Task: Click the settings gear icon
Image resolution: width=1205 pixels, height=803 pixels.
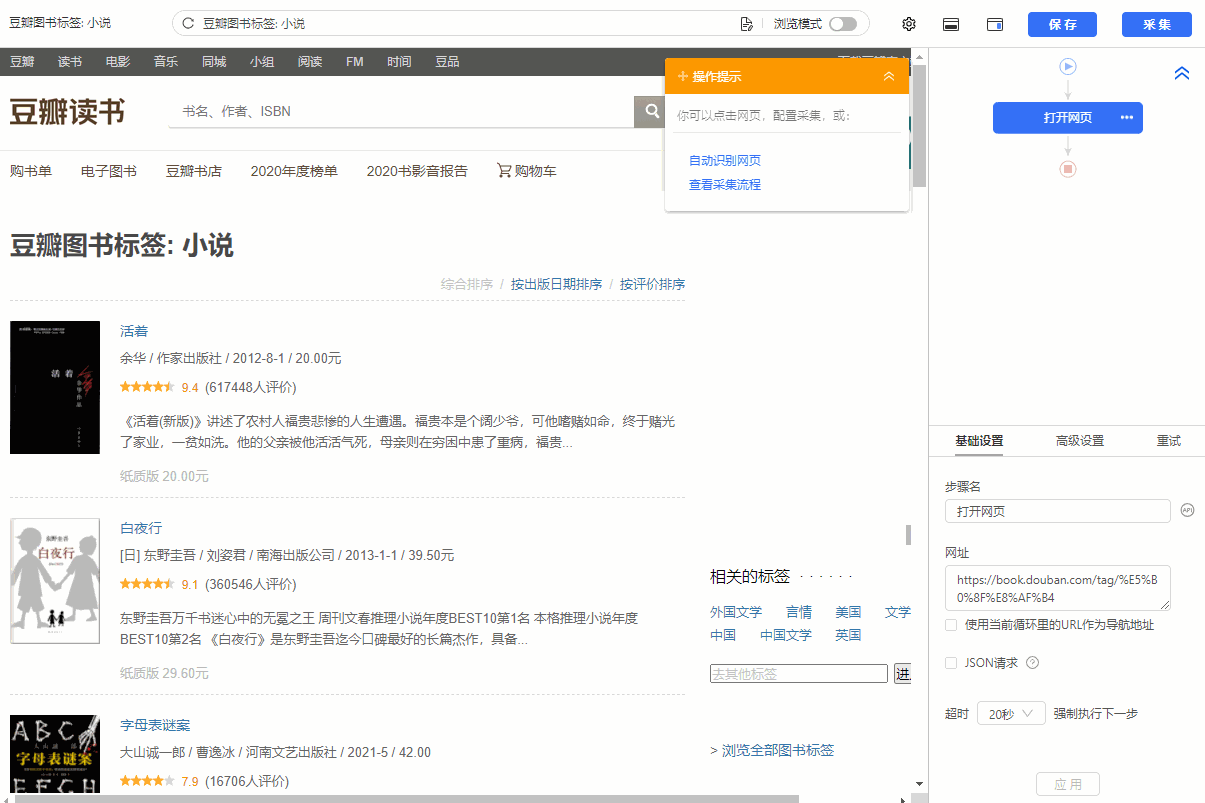Action: [x=909, y=24]
